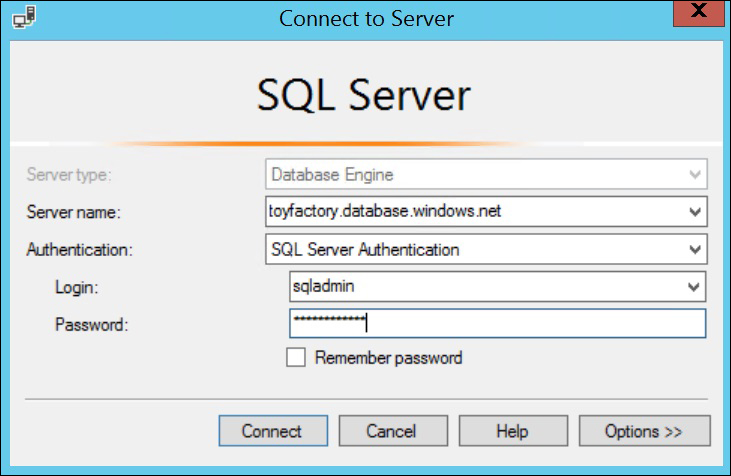Click the greyed-out Server type dropdown arrow

pyautogui.click(x=695, y=175)
